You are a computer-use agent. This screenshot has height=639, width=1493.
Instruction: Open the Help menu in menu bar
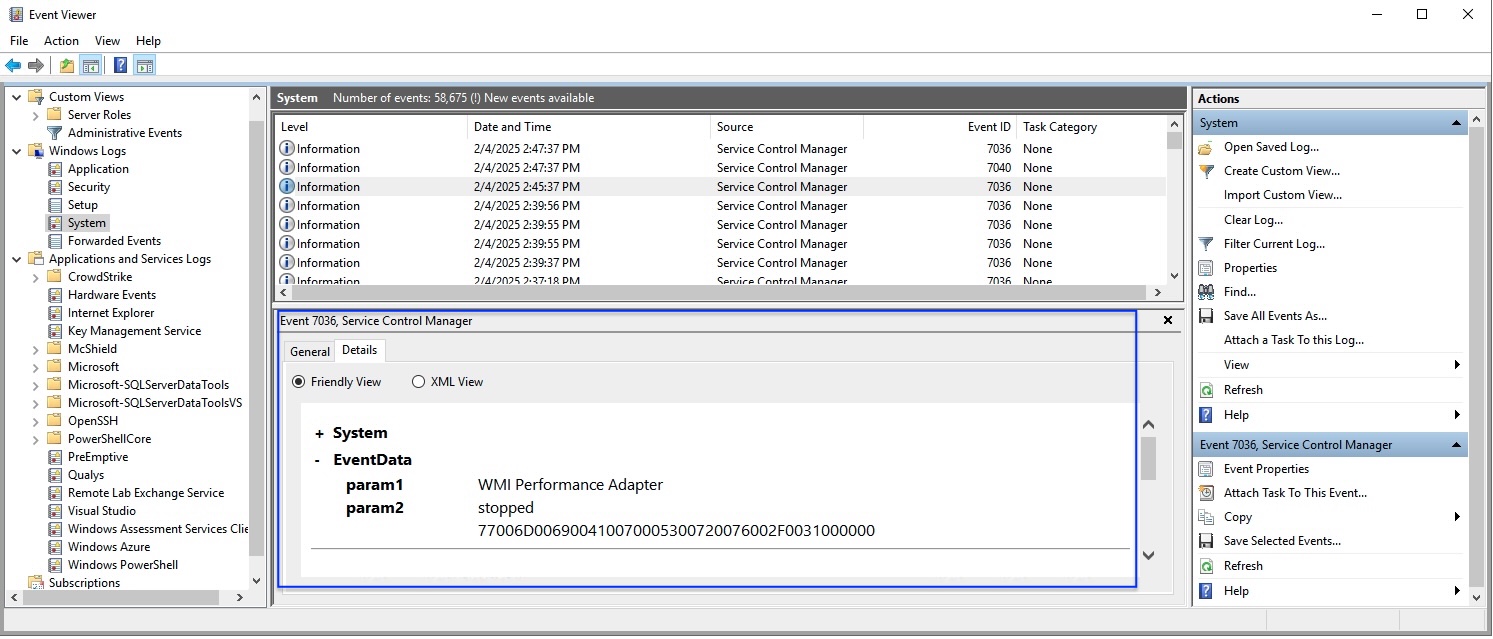pos(148,41)
